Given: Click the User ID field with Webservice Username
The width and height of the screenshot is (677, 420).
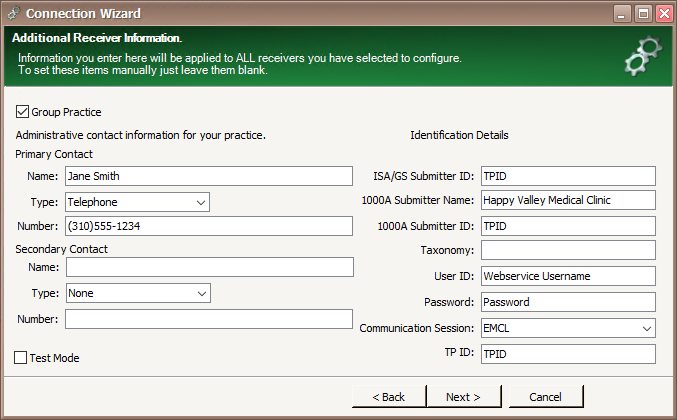Looking at the screenshot, I should click(568, 276).
